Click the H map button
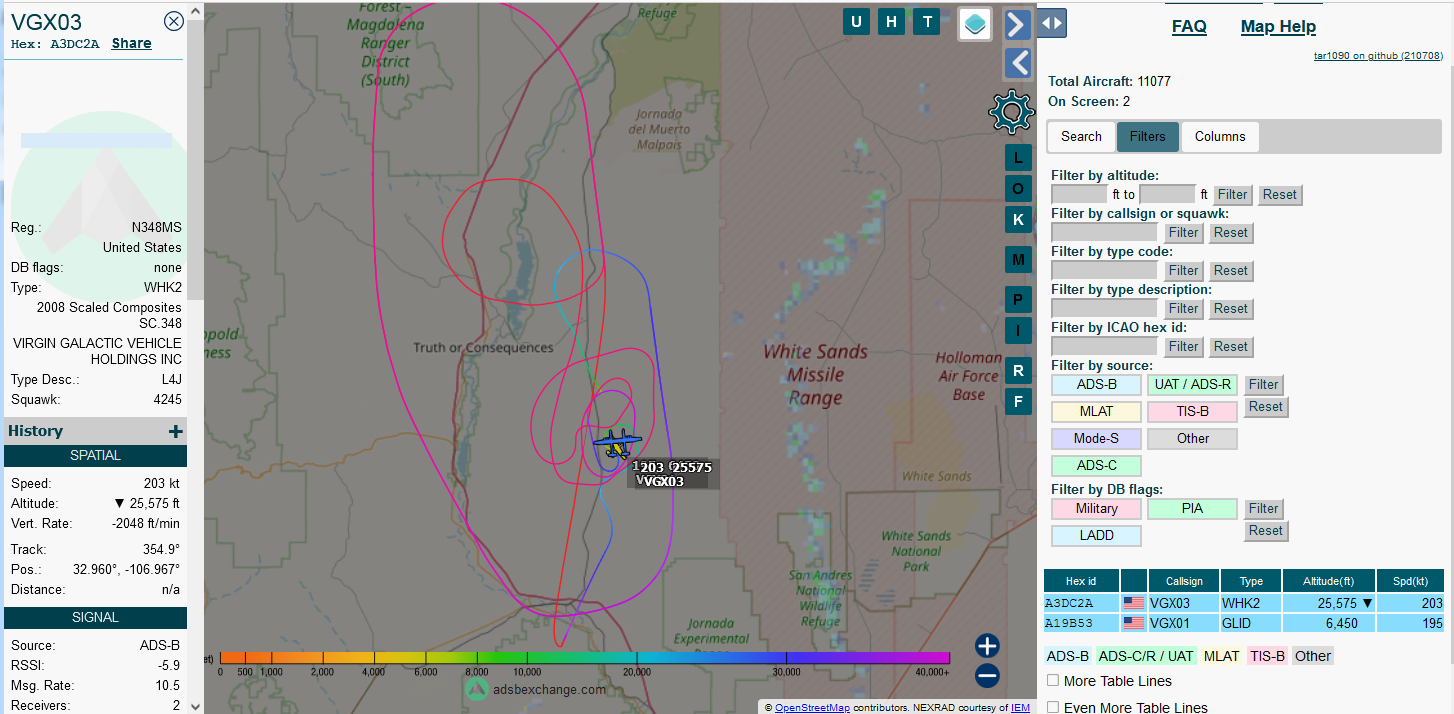The image size is (1454, 714). (x=891, y=22)
